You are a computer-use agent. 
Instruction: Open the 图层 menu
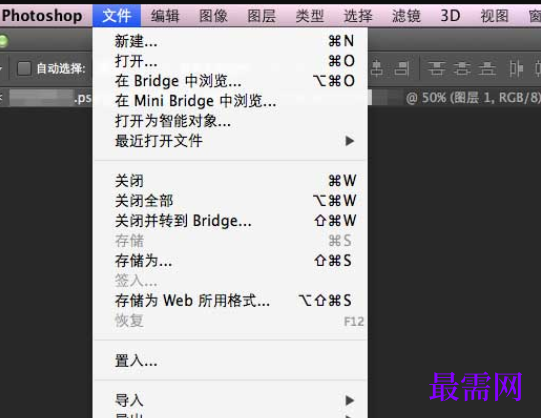coord(262,16)
